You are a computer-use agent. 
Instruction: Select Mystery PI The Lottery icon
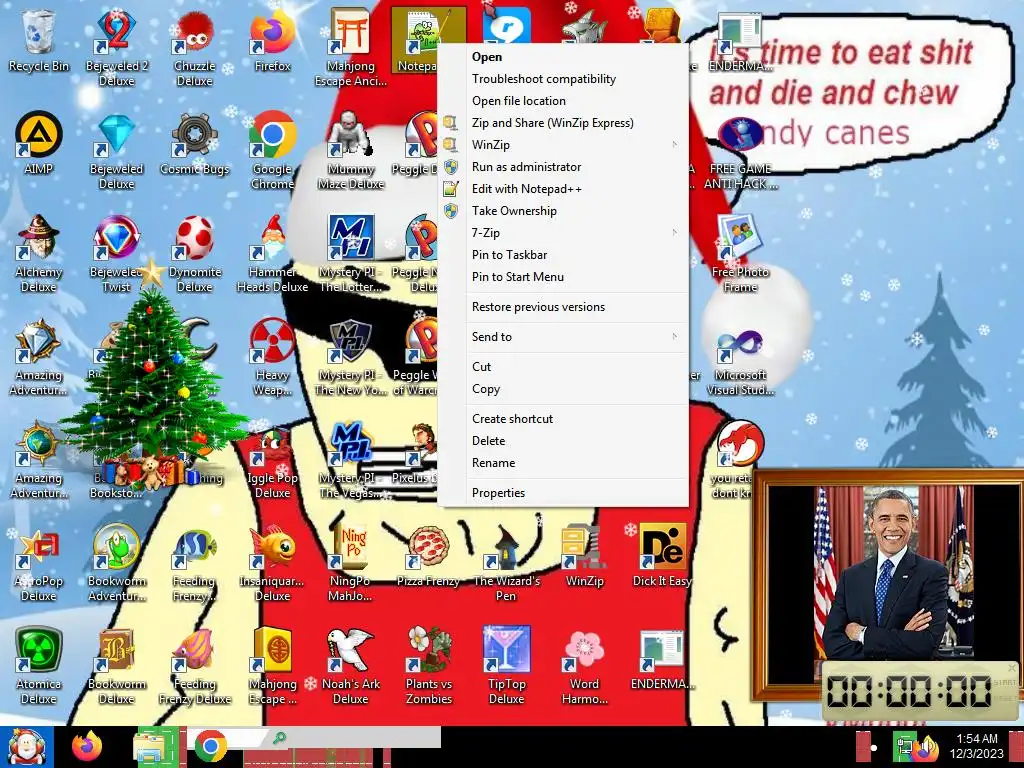pyautogui.click(x=351, y=253)
